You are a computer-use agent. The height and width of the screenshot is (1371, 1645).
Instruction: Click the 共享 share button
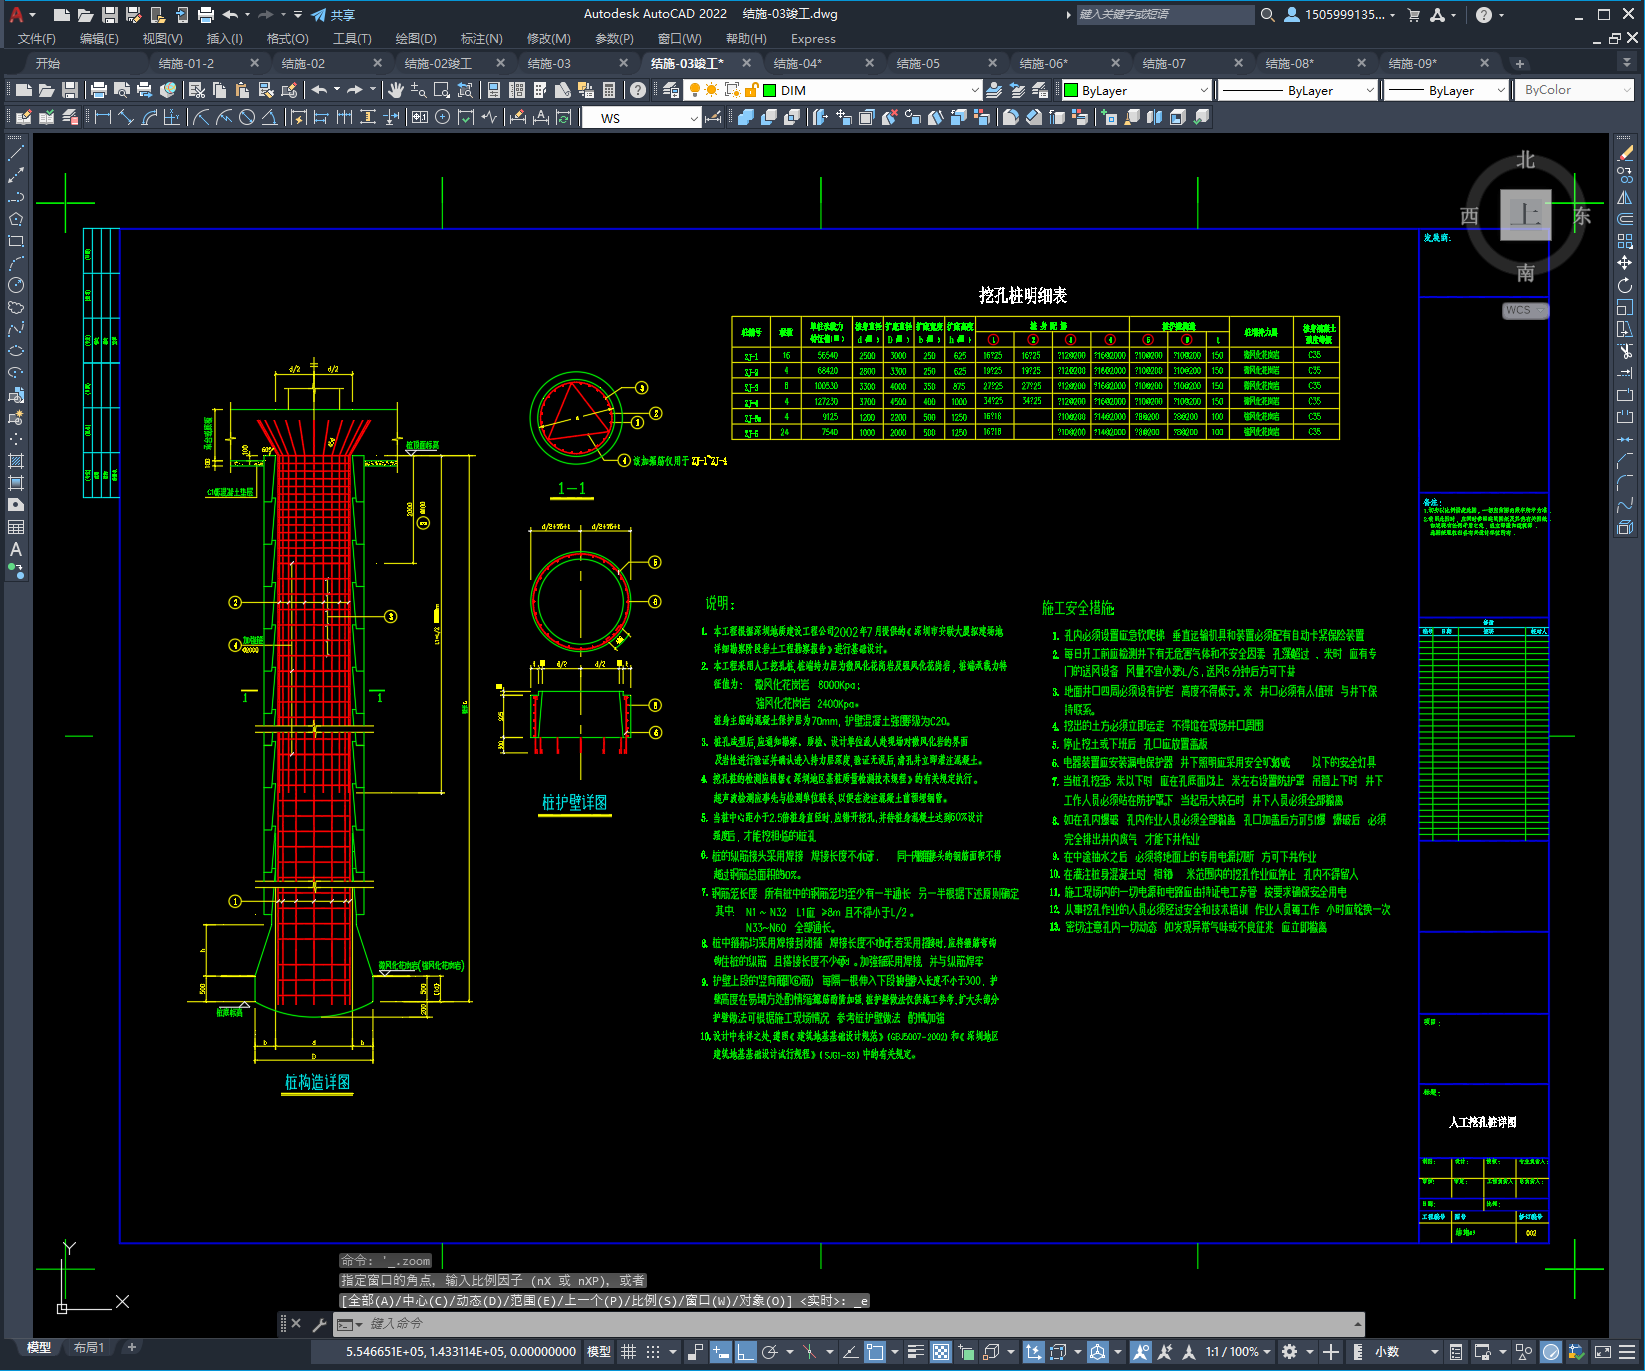point(333,15)
